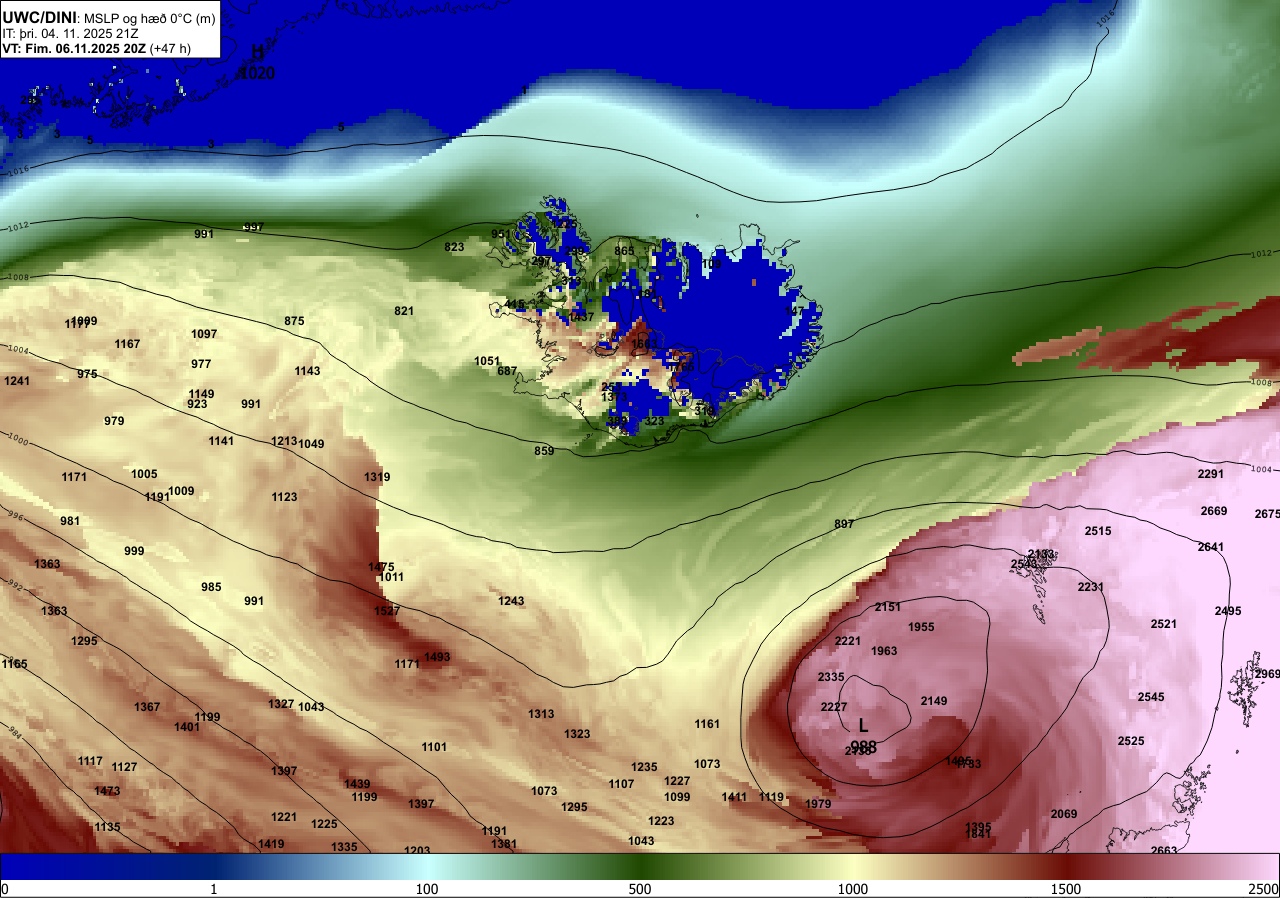Click the freezing level value 2545

click(x=1151, y=697)
